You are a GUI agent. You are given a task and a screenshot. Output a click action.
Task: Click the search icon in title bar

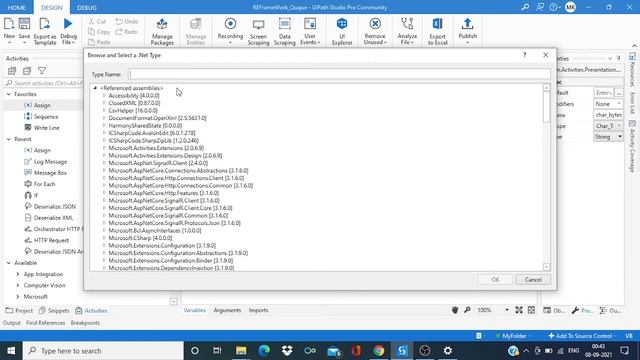click(525, 7)
